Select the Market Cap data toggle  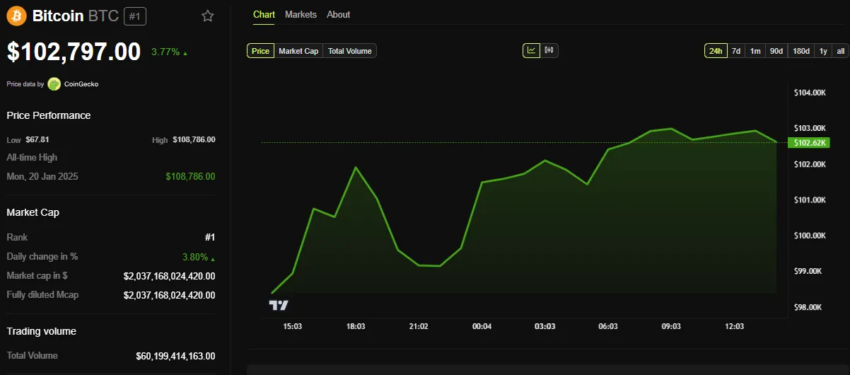point(298,51)
